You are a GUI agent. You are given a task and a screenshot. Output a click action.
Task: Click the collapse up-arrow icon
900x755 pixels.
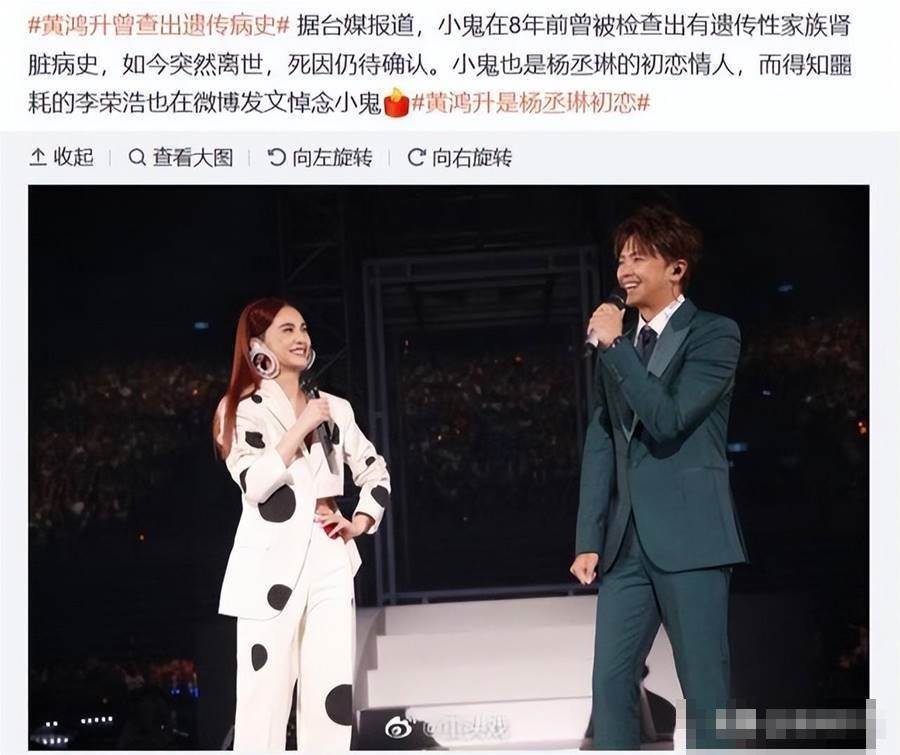coord(37,157)
